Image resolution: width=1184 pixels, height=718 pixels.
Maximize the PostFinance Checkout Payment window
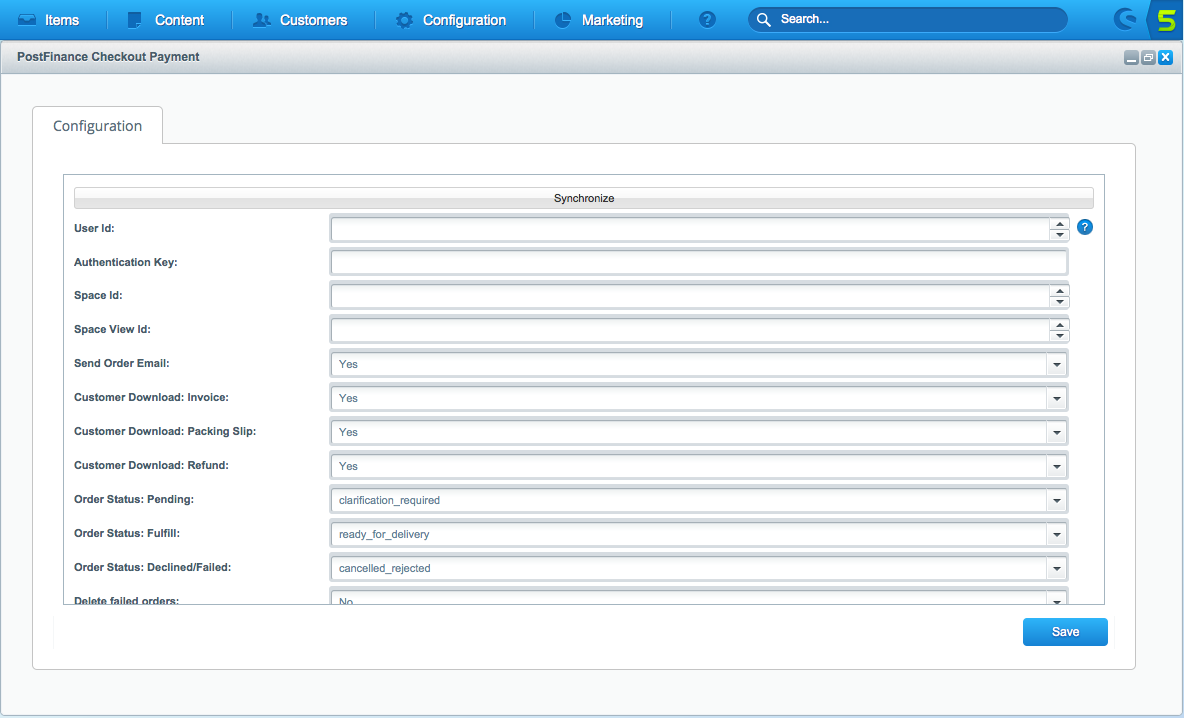(1148, 57)
